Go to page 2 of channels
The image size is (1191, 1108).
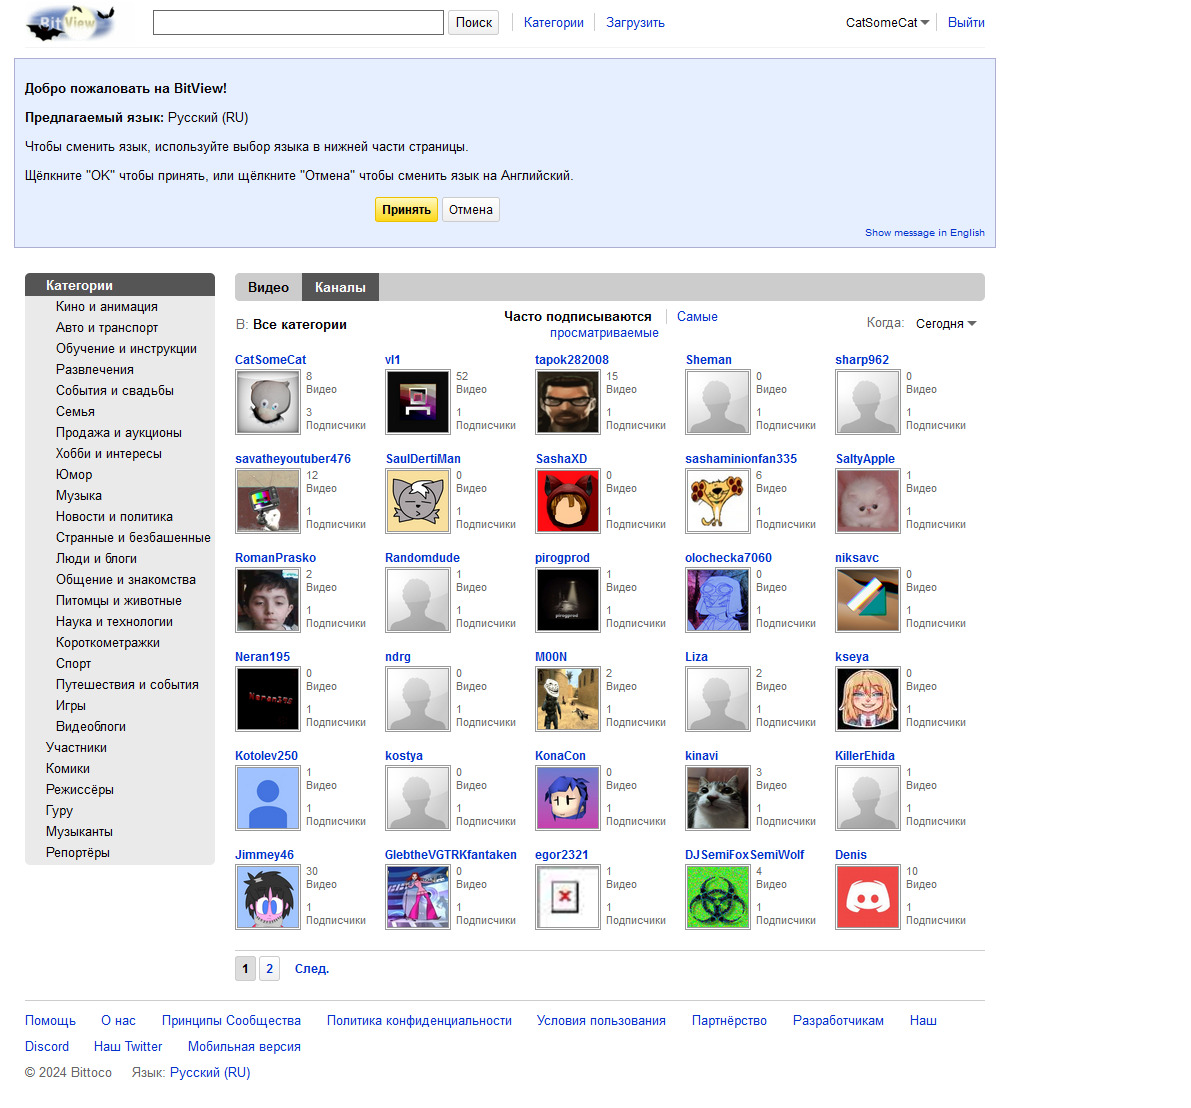pyautogui.click(x=270, y=968)
